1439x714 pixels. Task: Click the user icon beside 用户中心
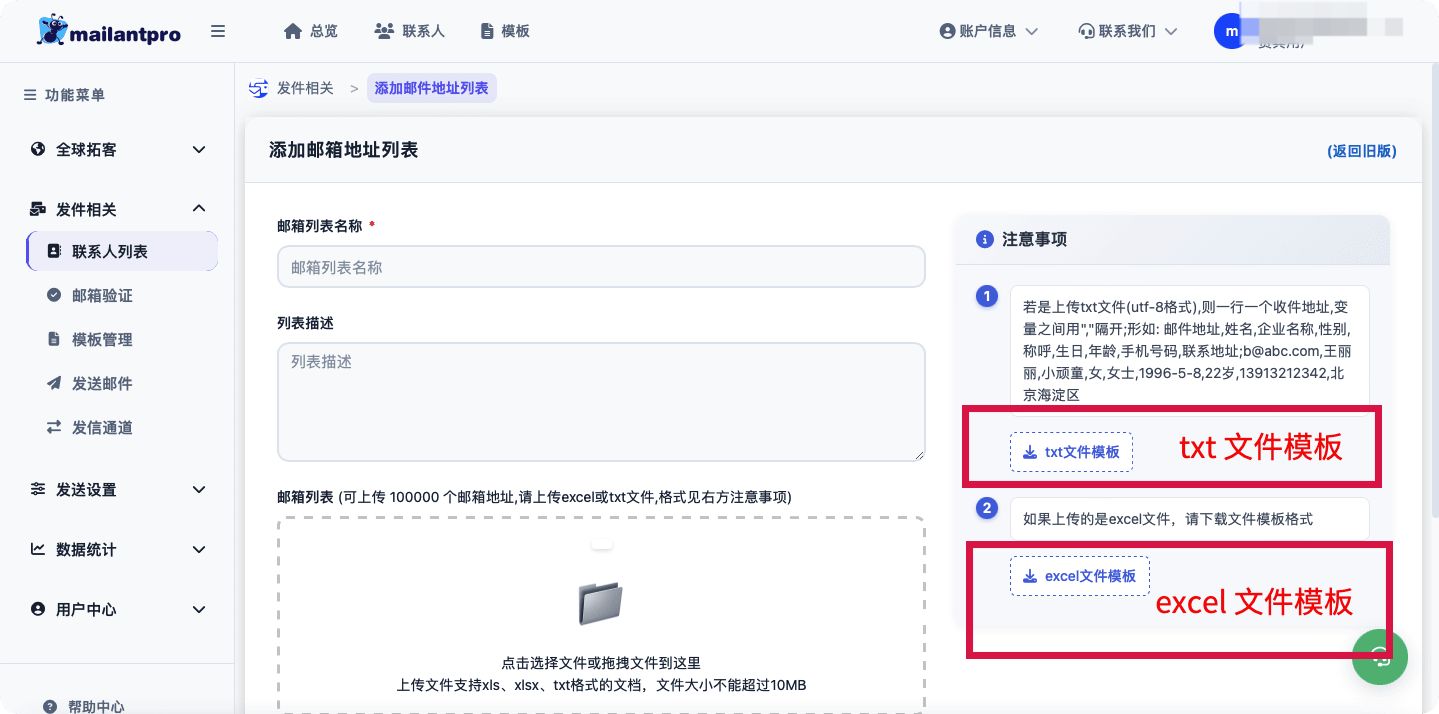[x=38, y=609]
